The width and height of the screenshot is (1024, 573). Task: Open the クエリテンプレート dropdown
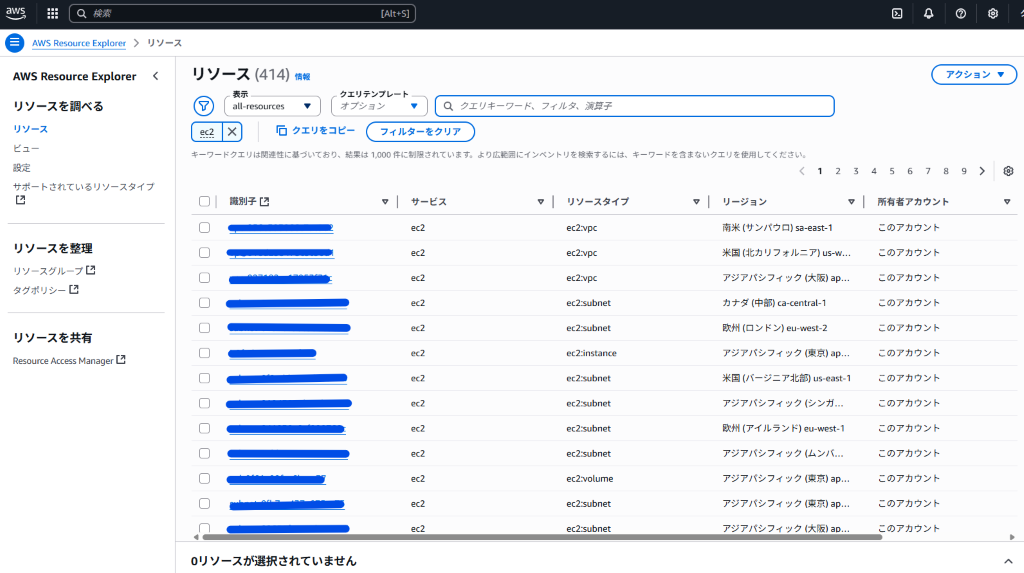click(379, 106)
